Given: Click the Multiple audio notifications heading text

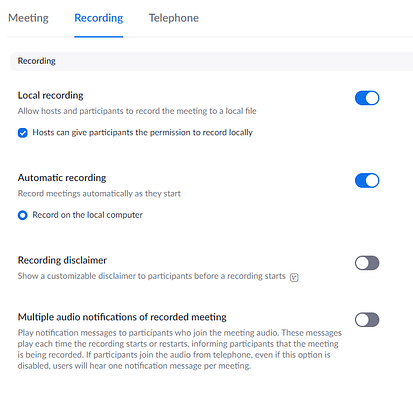Looking at the screenshot, I should pos(122,317).
